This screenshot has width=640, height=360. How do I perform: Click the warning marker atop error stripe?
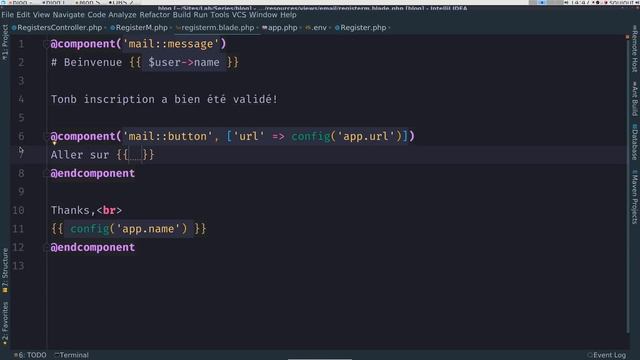click(627, 37)
